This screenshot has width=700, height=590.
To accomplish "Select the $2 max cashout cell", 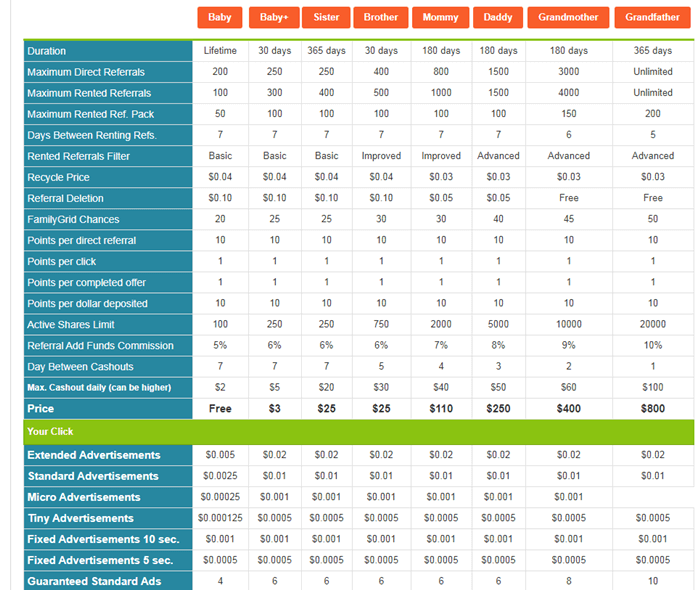I will [x=220, y=387].
